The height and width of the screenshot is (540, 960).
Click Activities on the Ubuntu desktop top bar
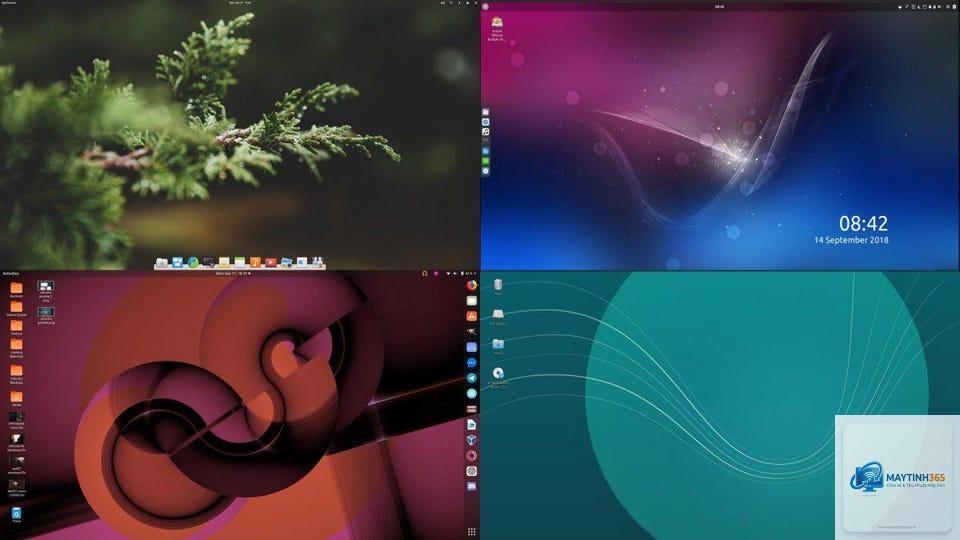coord(11,274)
